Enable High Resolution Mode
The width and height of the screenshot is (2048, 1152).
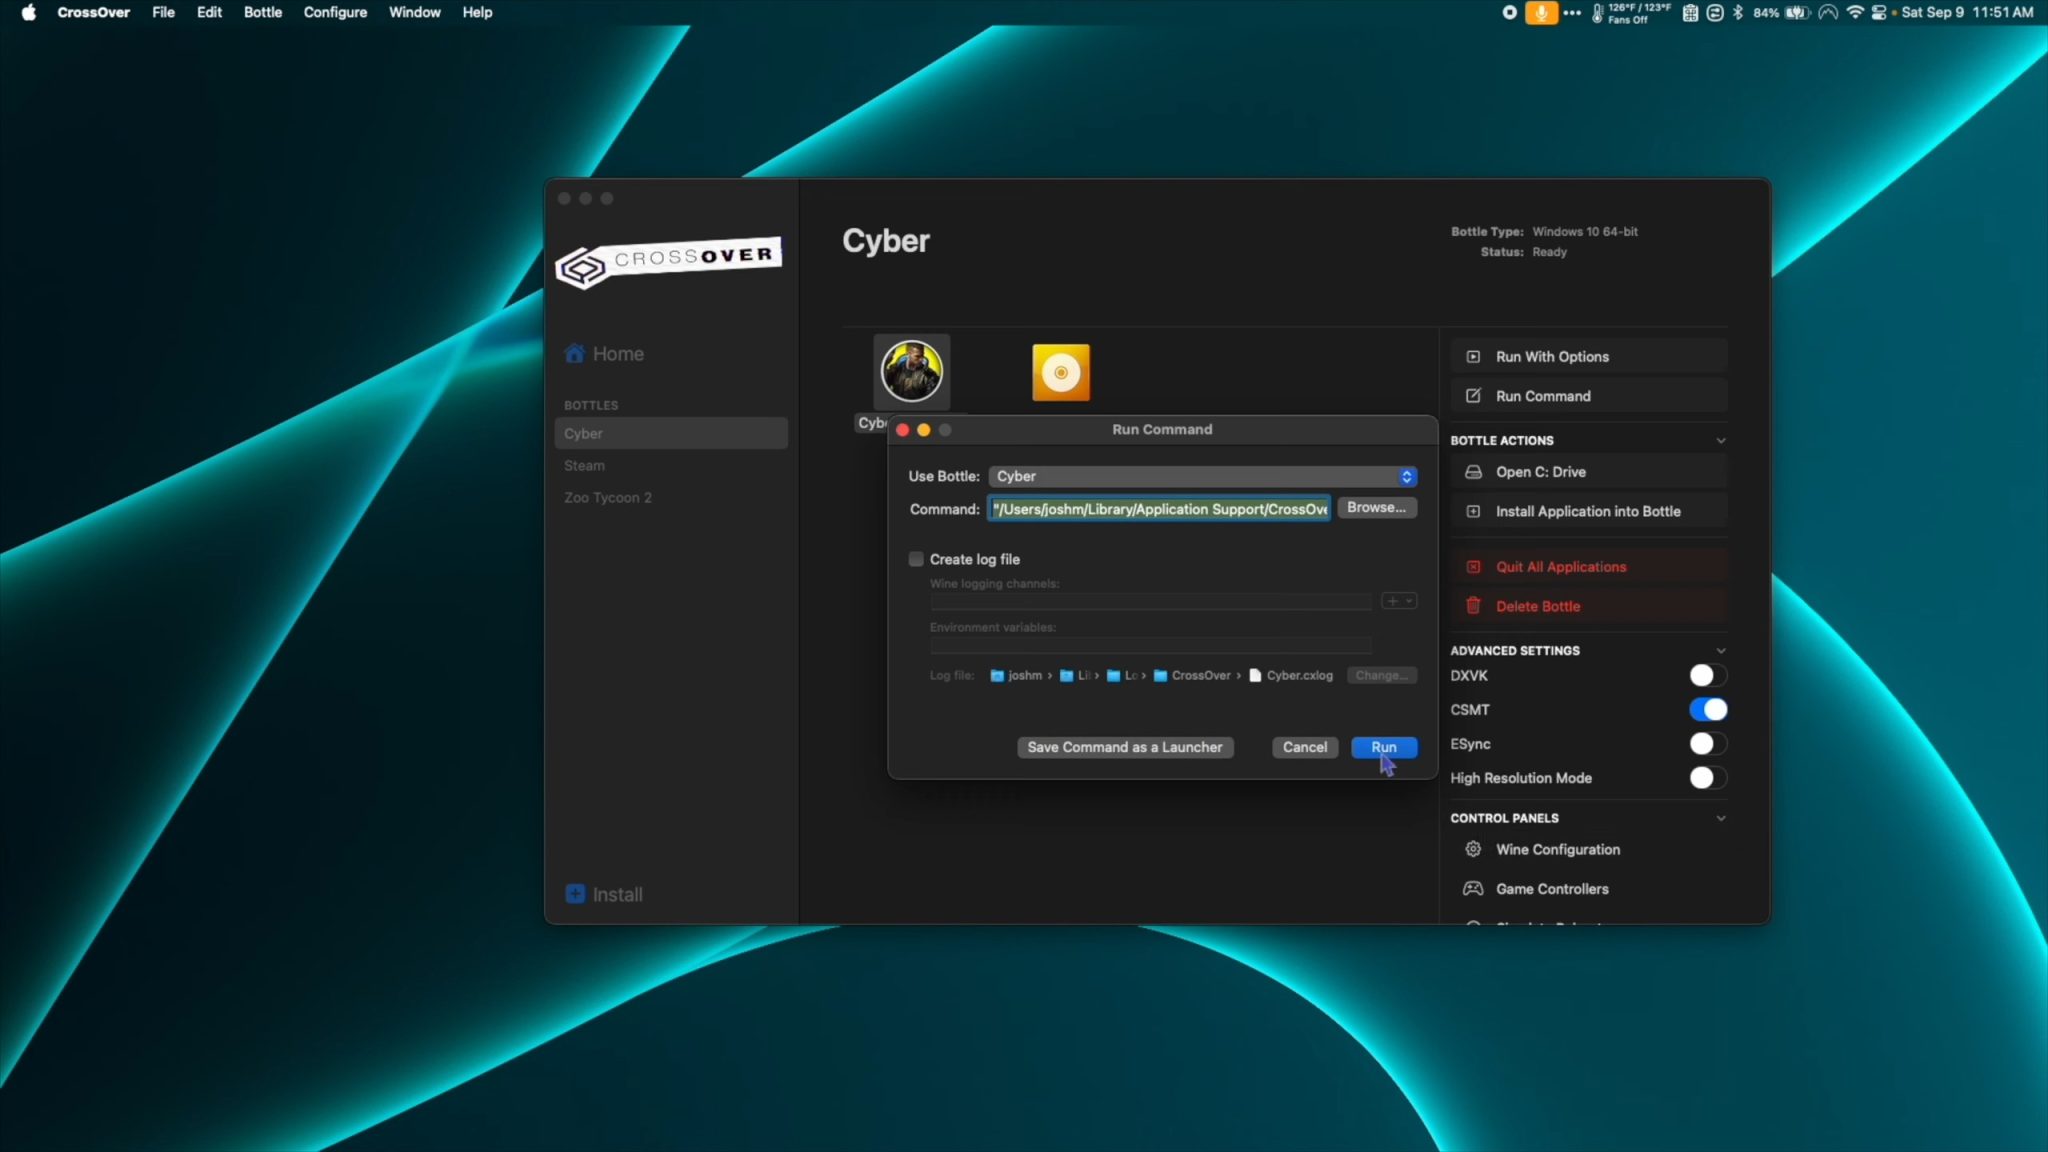1708,777
